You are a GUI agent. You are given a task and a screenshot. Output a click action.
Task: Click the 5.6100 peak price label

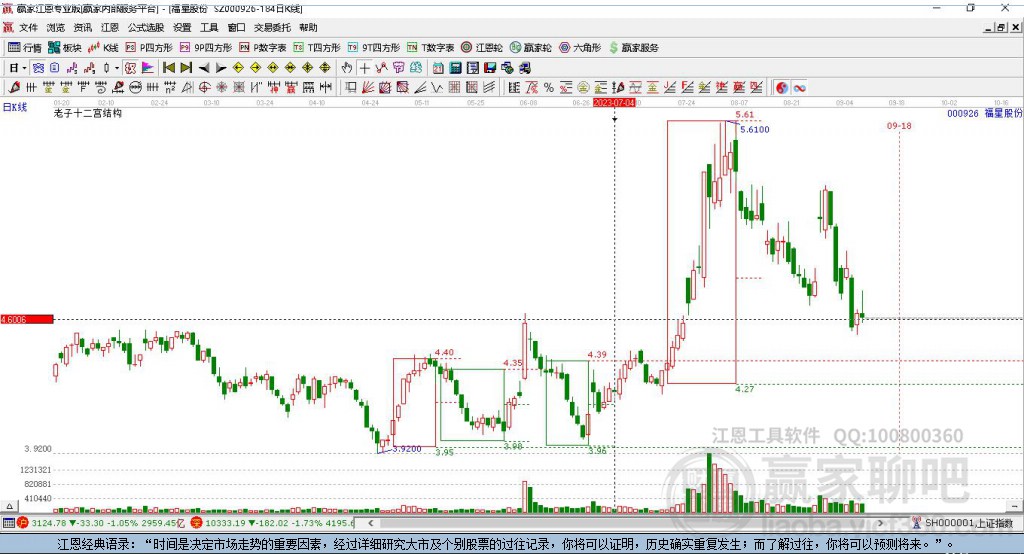[755, 129]
